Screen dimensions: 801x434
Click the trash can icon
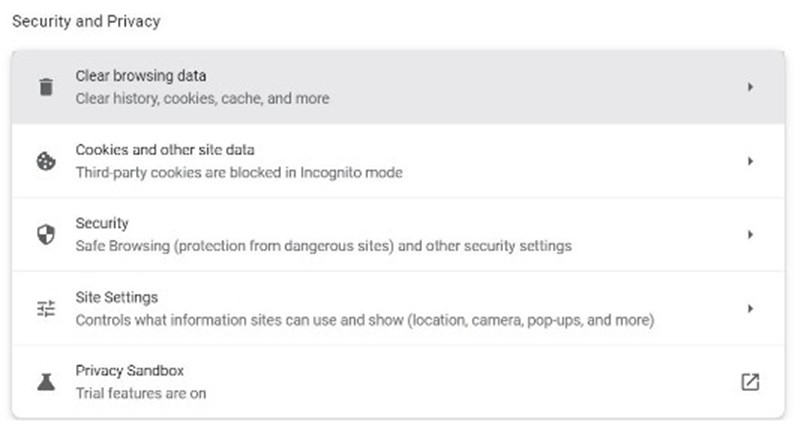point(46,87)
